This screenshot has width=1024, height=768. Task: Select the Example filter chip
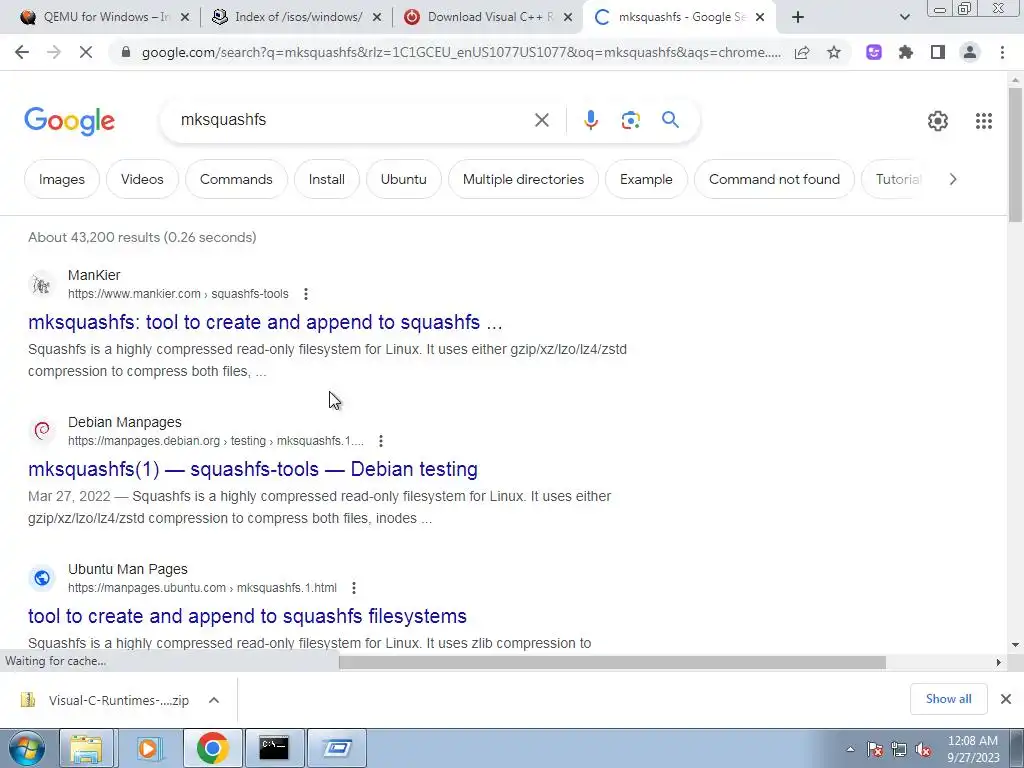[646, 179]
